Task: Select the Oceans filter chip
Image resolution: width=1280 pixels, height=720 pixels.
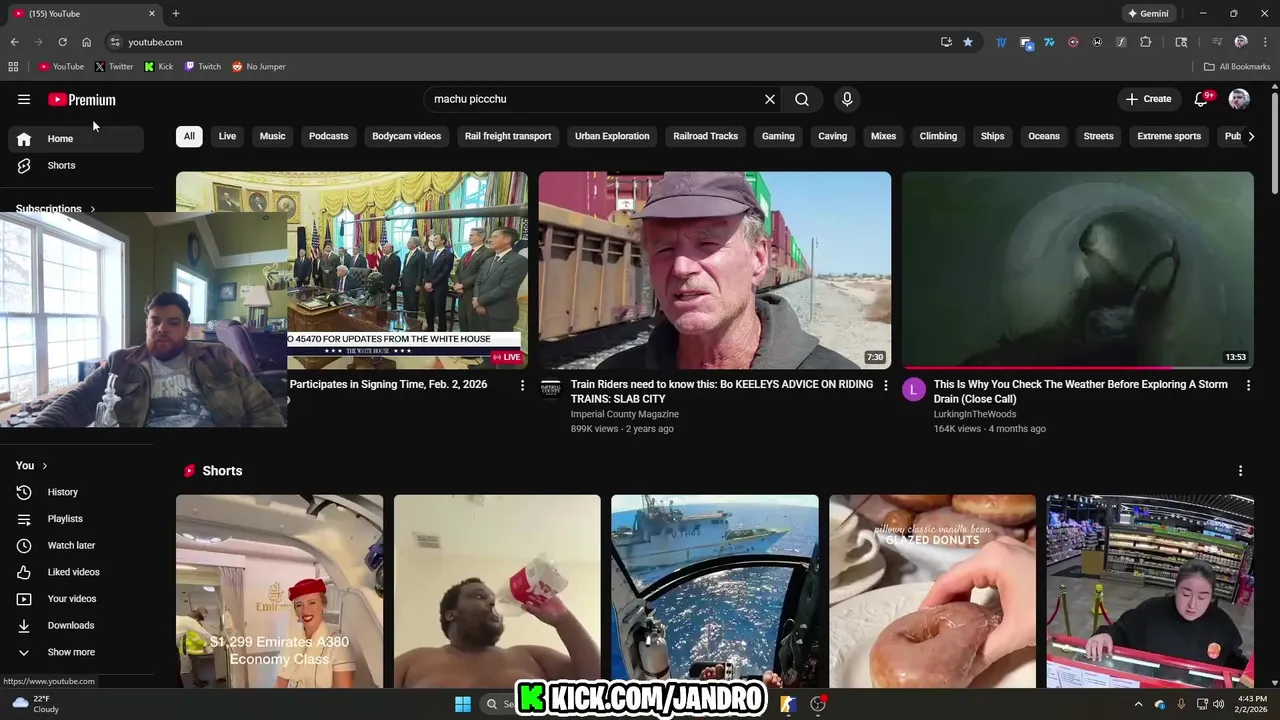Action: coord(1044,136)
